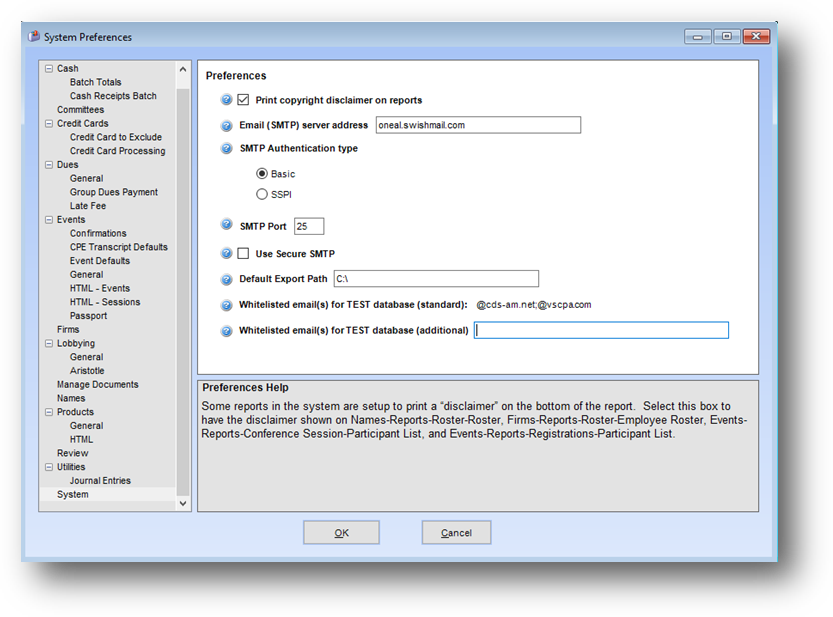
Task: Click the Preferences Help heading
Action: 245,387
